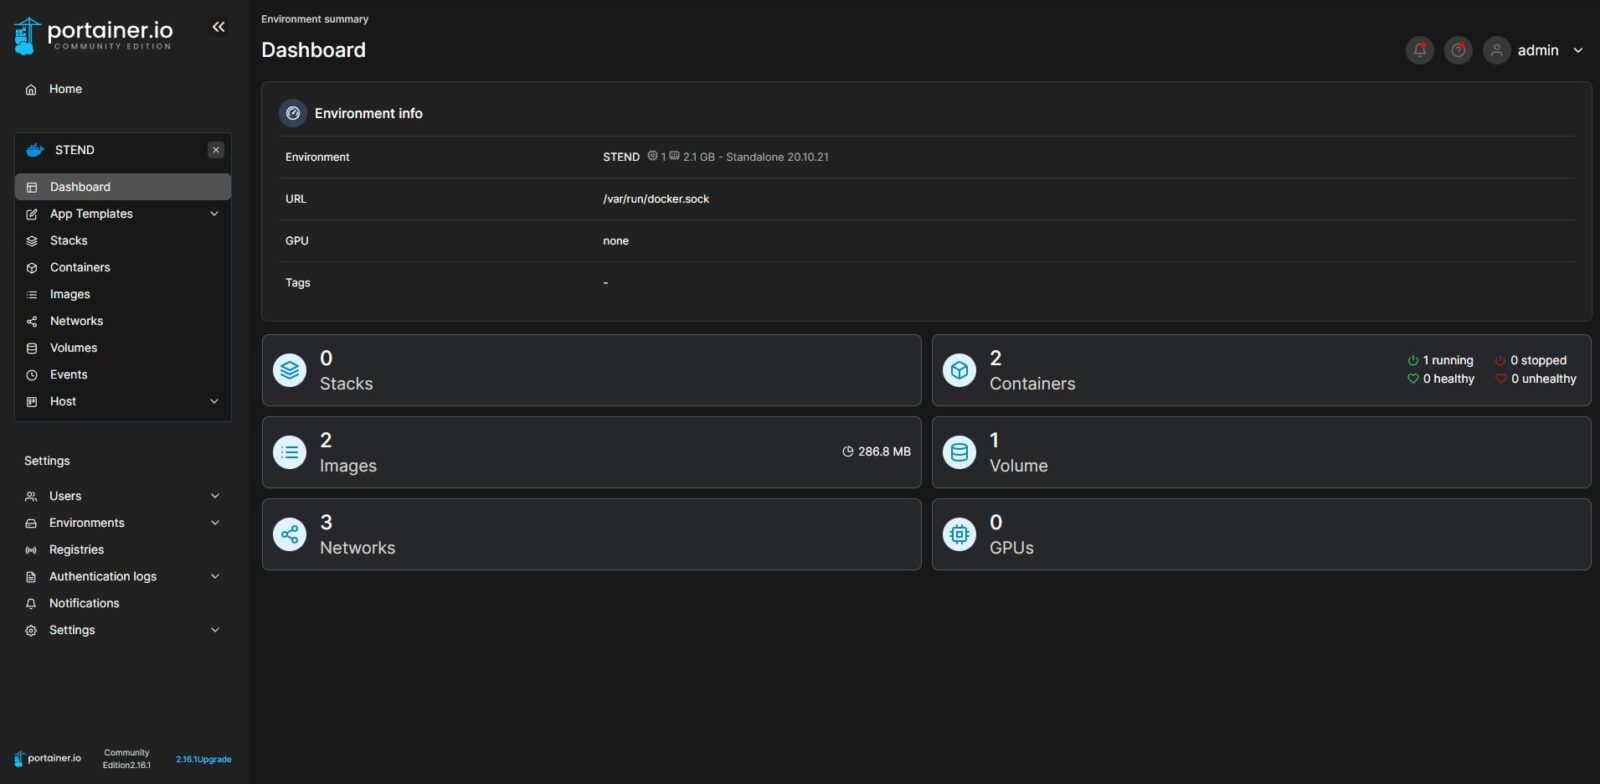Click the GPUs card chip icon
This screenshot has width=1600, height=784.
(x=959, y=534)
